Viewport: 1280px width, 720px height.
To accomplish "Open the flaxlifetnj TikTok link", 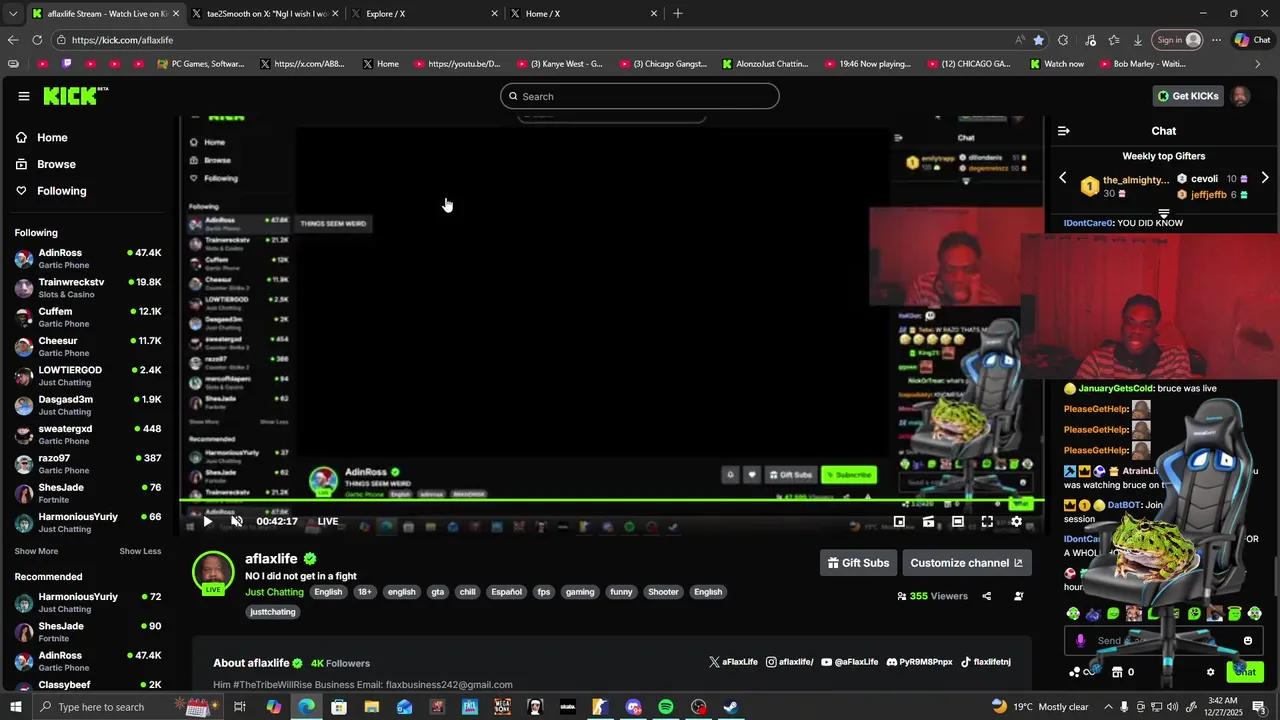I will (986, 662).
